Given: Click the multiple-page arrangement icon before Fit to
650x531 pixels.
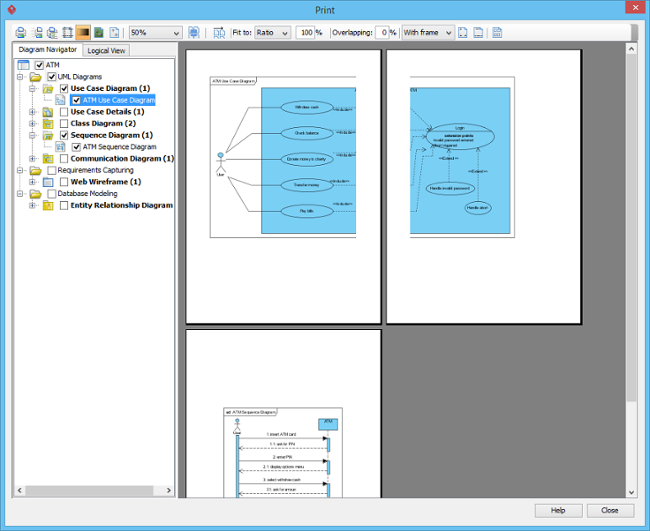Looking at the screenshot, I should coord(219,32).
